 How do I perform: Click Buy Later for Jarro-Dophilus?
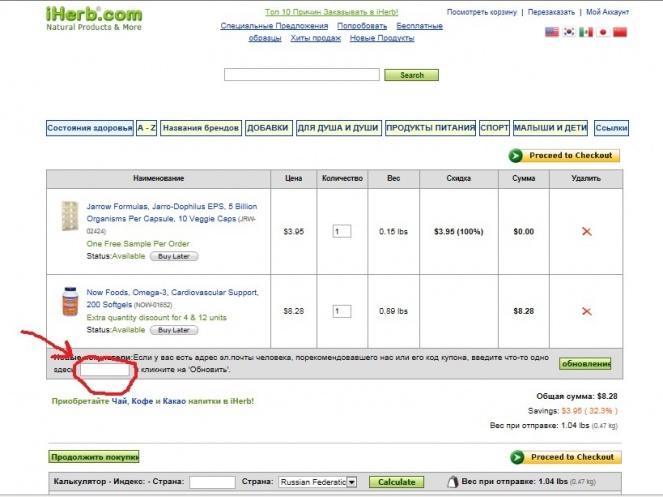coord(174,256)
